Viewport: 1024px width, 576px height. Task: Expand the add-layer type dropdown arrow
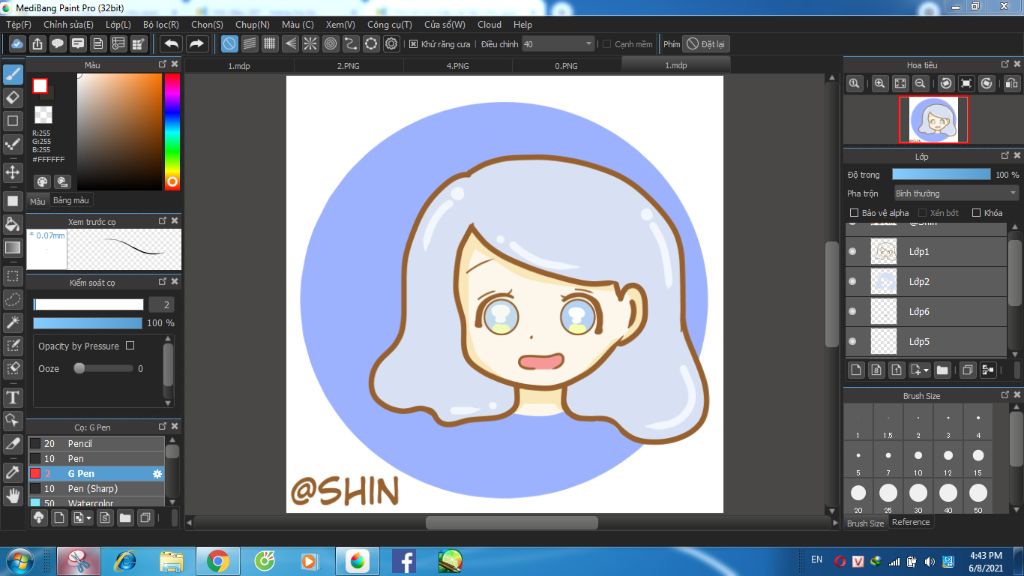[926, 371]
